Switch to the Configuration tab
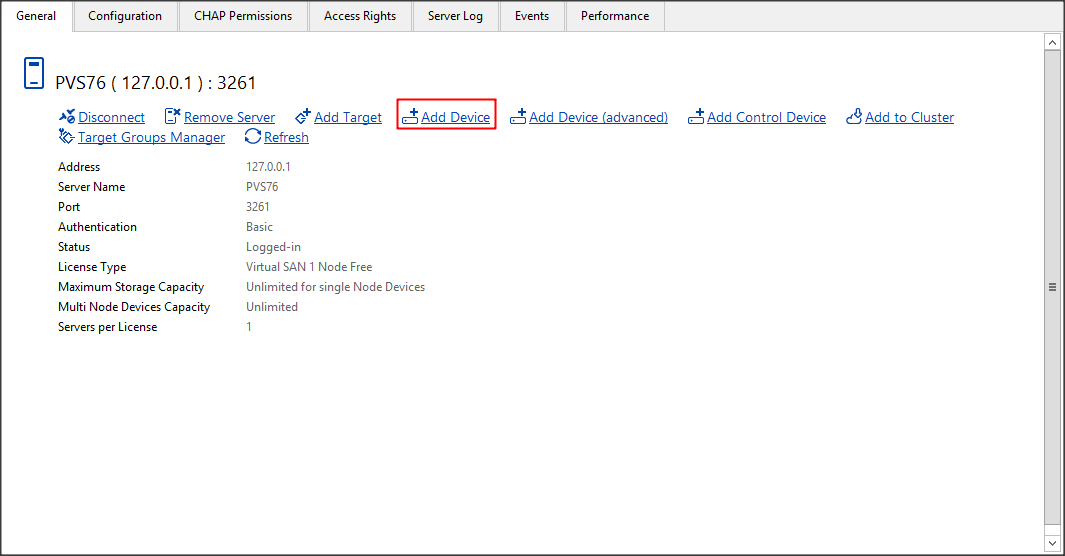The height and width of the screenshot is (556, 1065). 125,16
